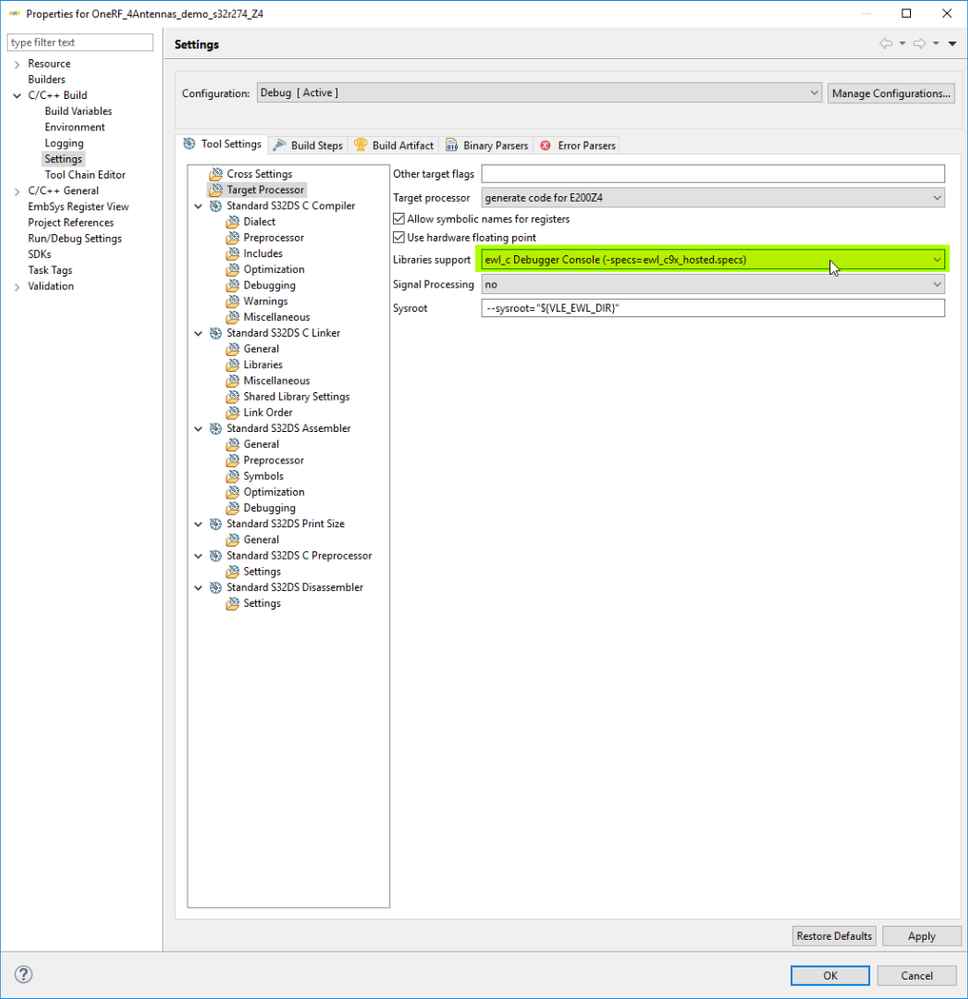
Task: Expand the Validation node
Action: point(17,287)
